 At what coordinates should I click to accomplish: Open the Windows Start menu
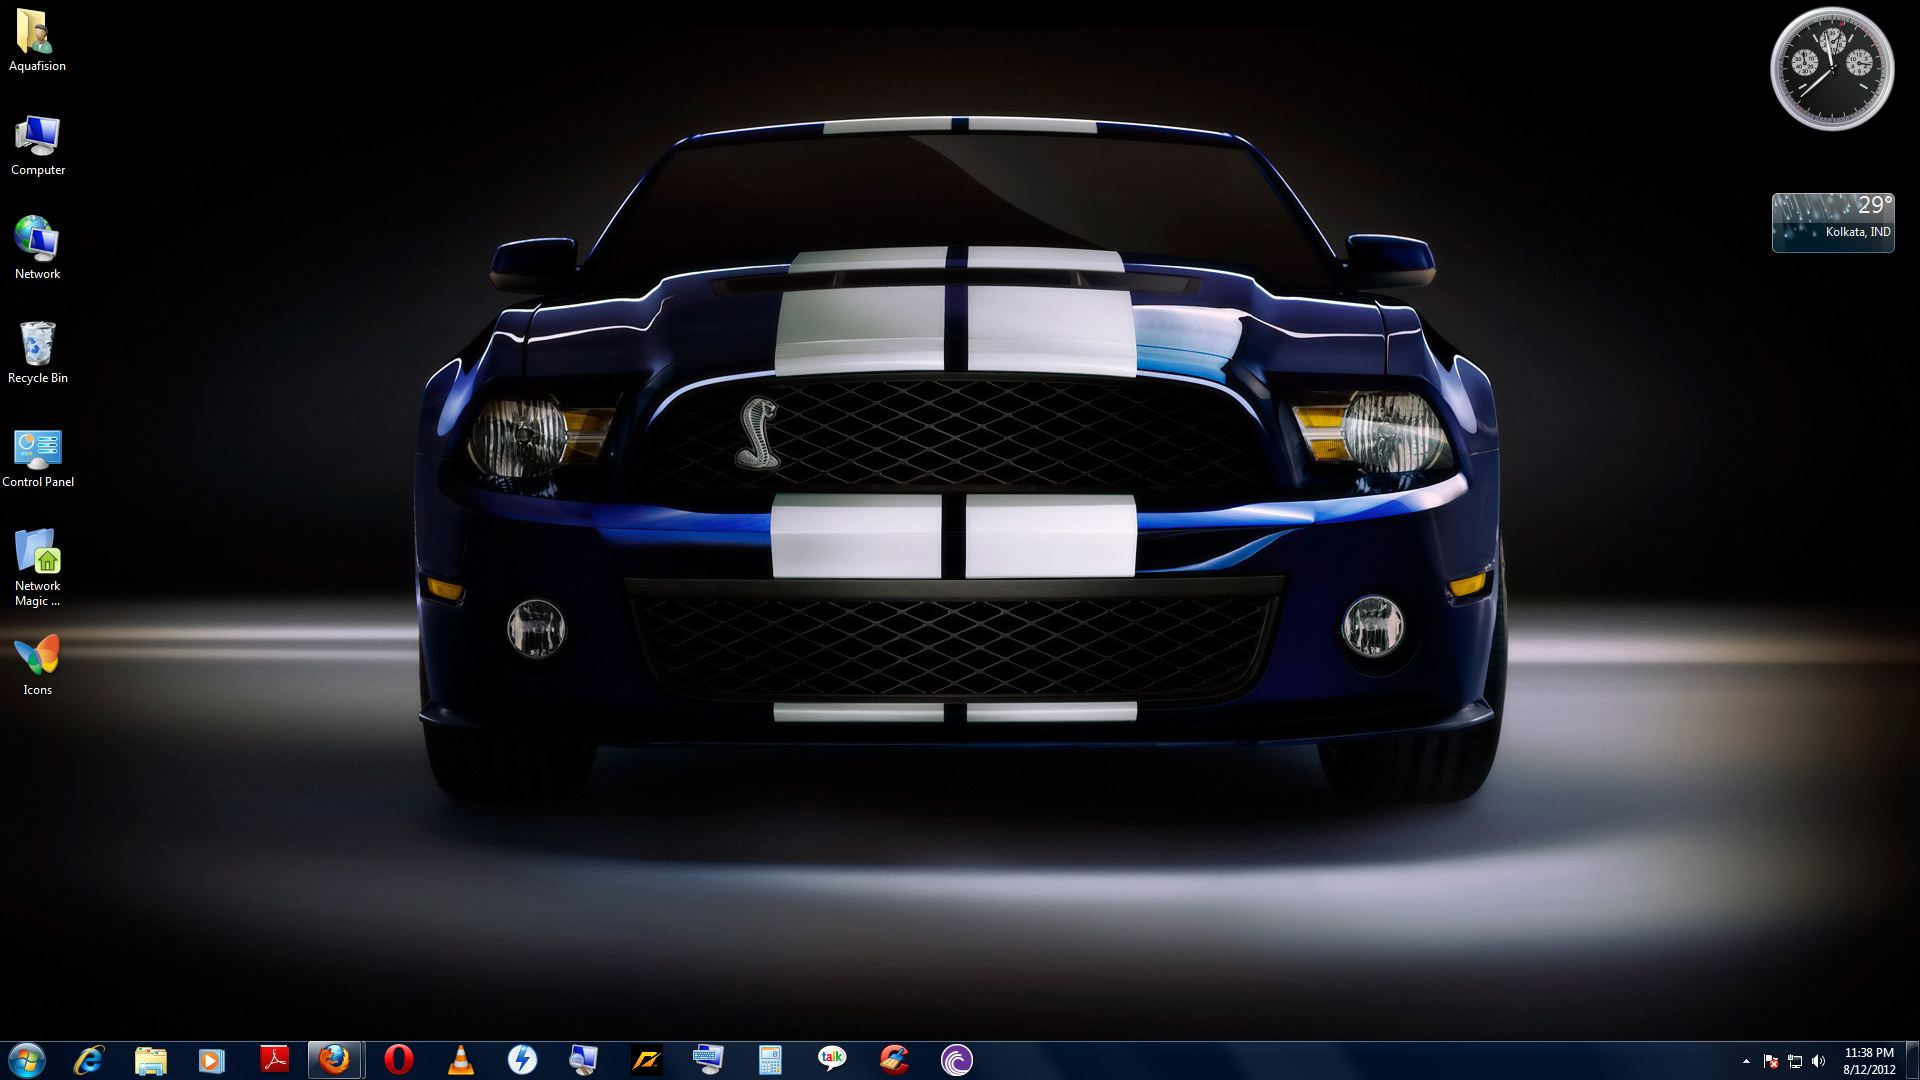coord(27,1060)
